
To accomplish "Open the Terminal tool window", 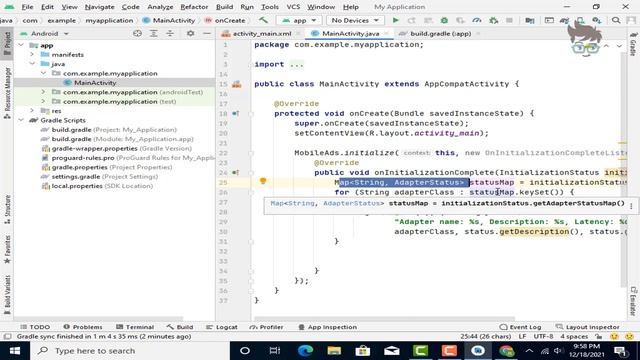I will tap(135, 327).
